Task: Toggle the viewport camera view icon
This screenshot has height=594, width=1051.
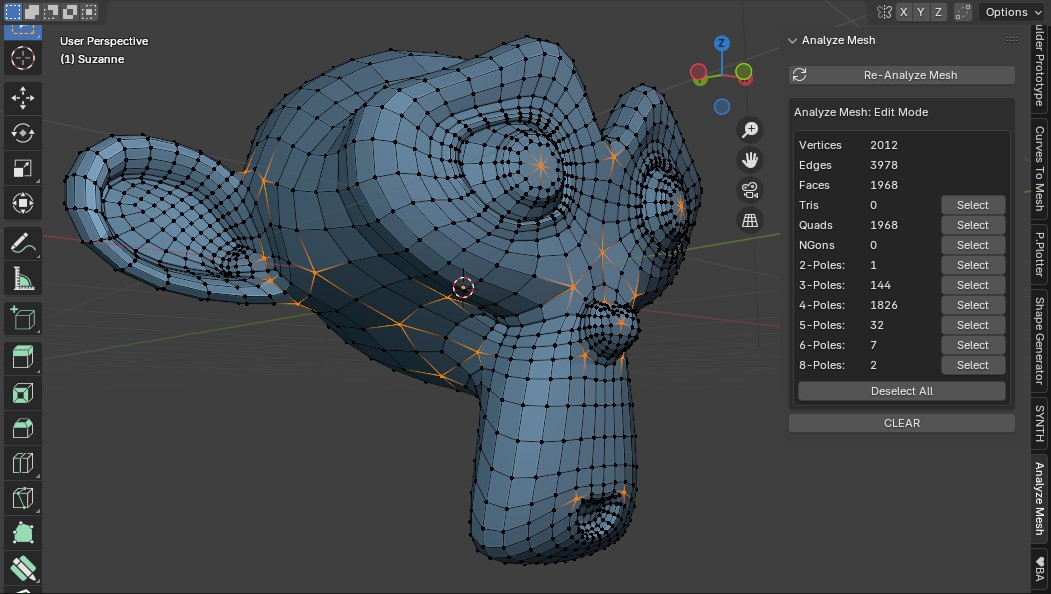Action: click(748, 189)
